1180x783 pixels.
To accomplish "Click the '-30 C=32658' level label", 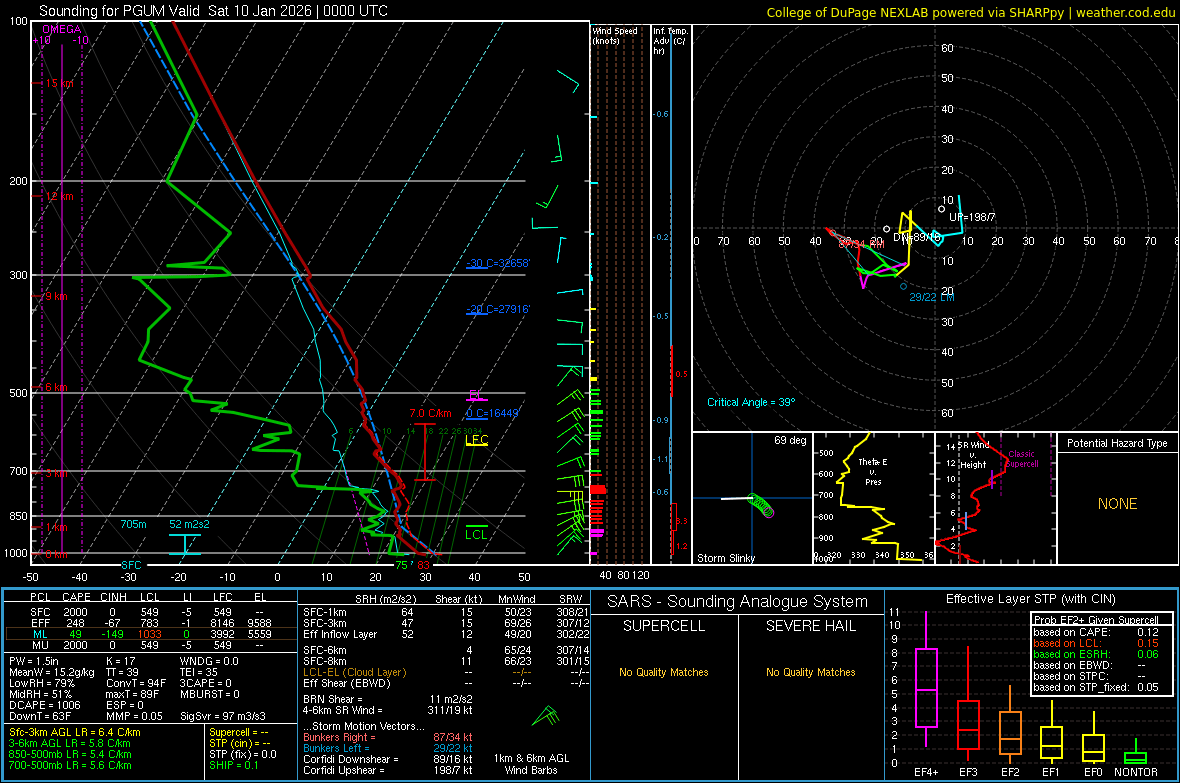I will (497, 263).
